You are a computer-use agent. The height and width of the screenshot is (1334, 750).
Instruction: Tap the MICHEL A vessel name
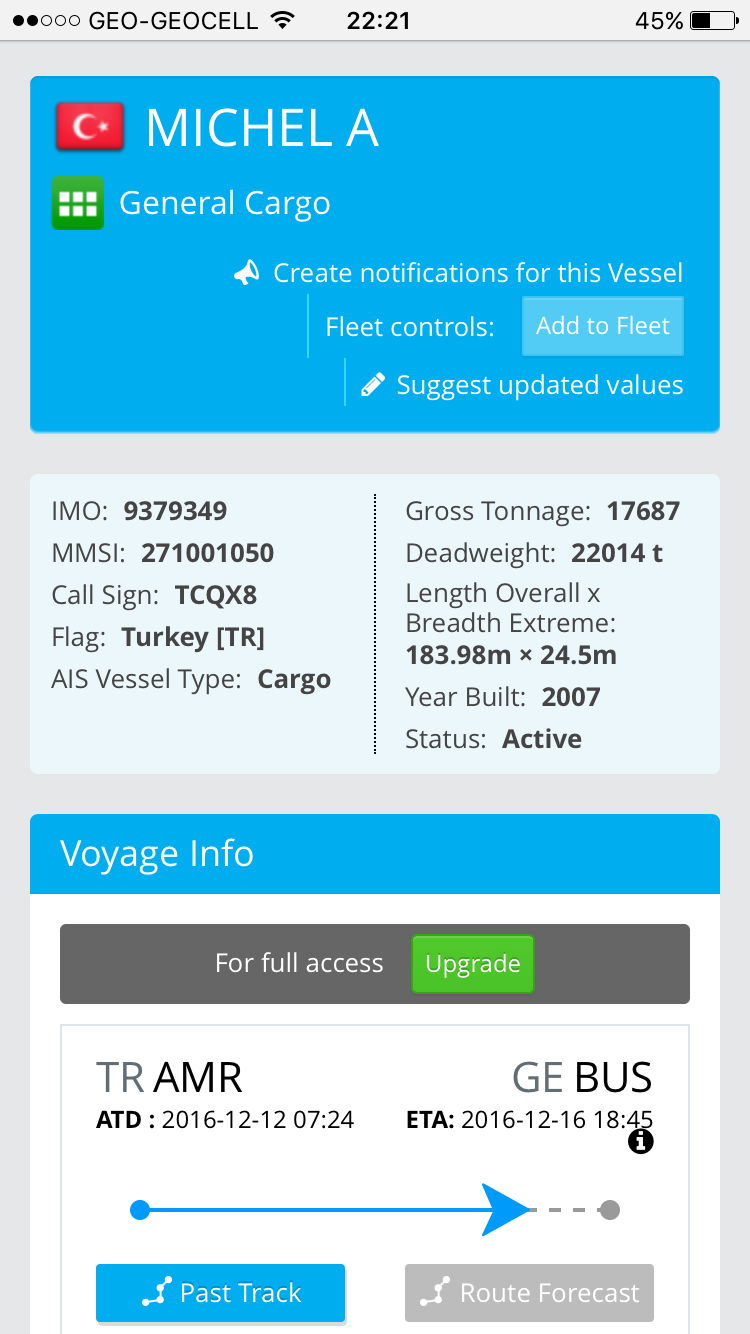pyautogui.click(x=262, y=128)
